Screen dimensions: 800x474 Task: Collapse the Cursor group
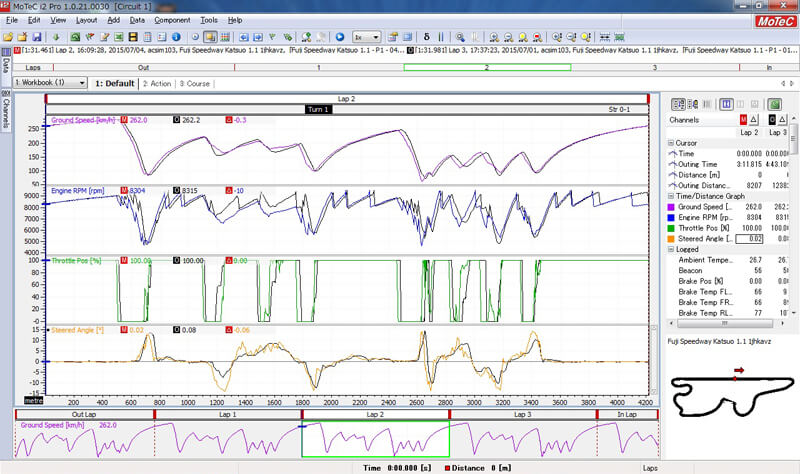click(671, 143)
